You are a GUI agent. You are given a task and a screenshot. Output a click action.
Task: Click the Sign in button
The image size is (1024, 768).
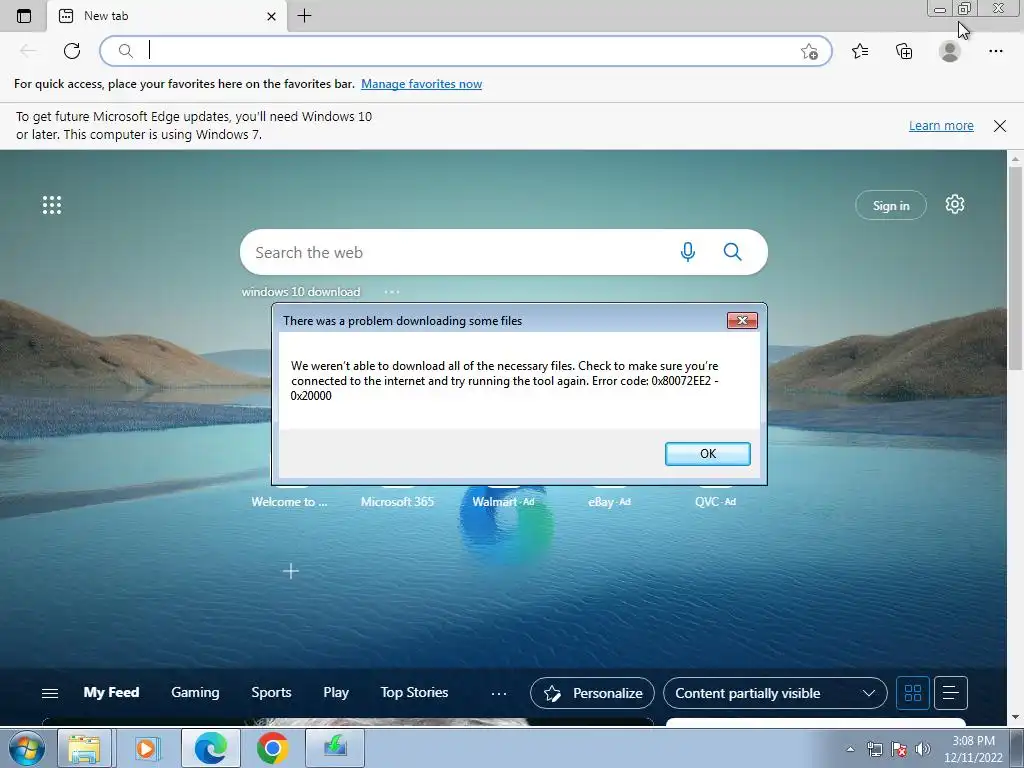[x=891, y=206]
